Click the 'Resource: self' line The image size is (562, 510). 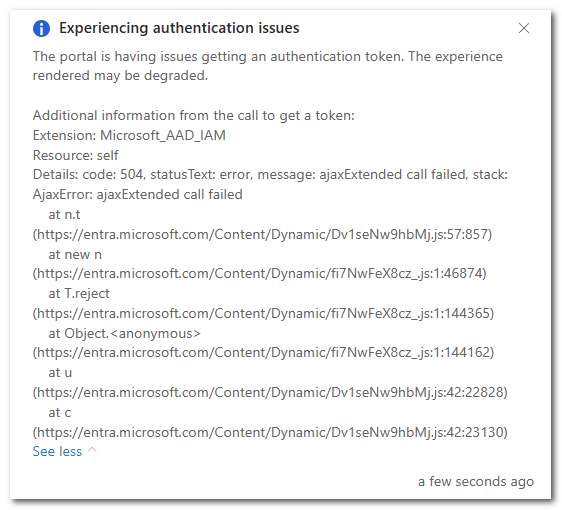coord(76,156)
